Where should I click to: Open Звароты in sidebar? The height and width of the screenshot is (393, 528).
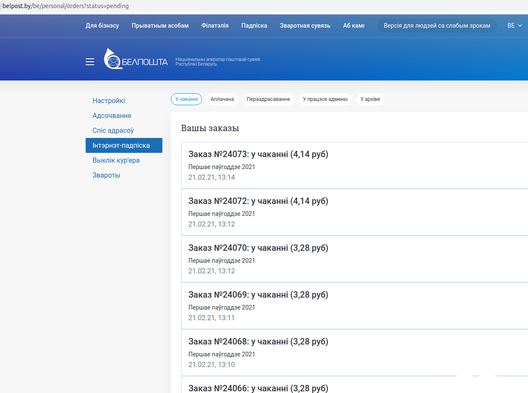(x=106, y=175)
